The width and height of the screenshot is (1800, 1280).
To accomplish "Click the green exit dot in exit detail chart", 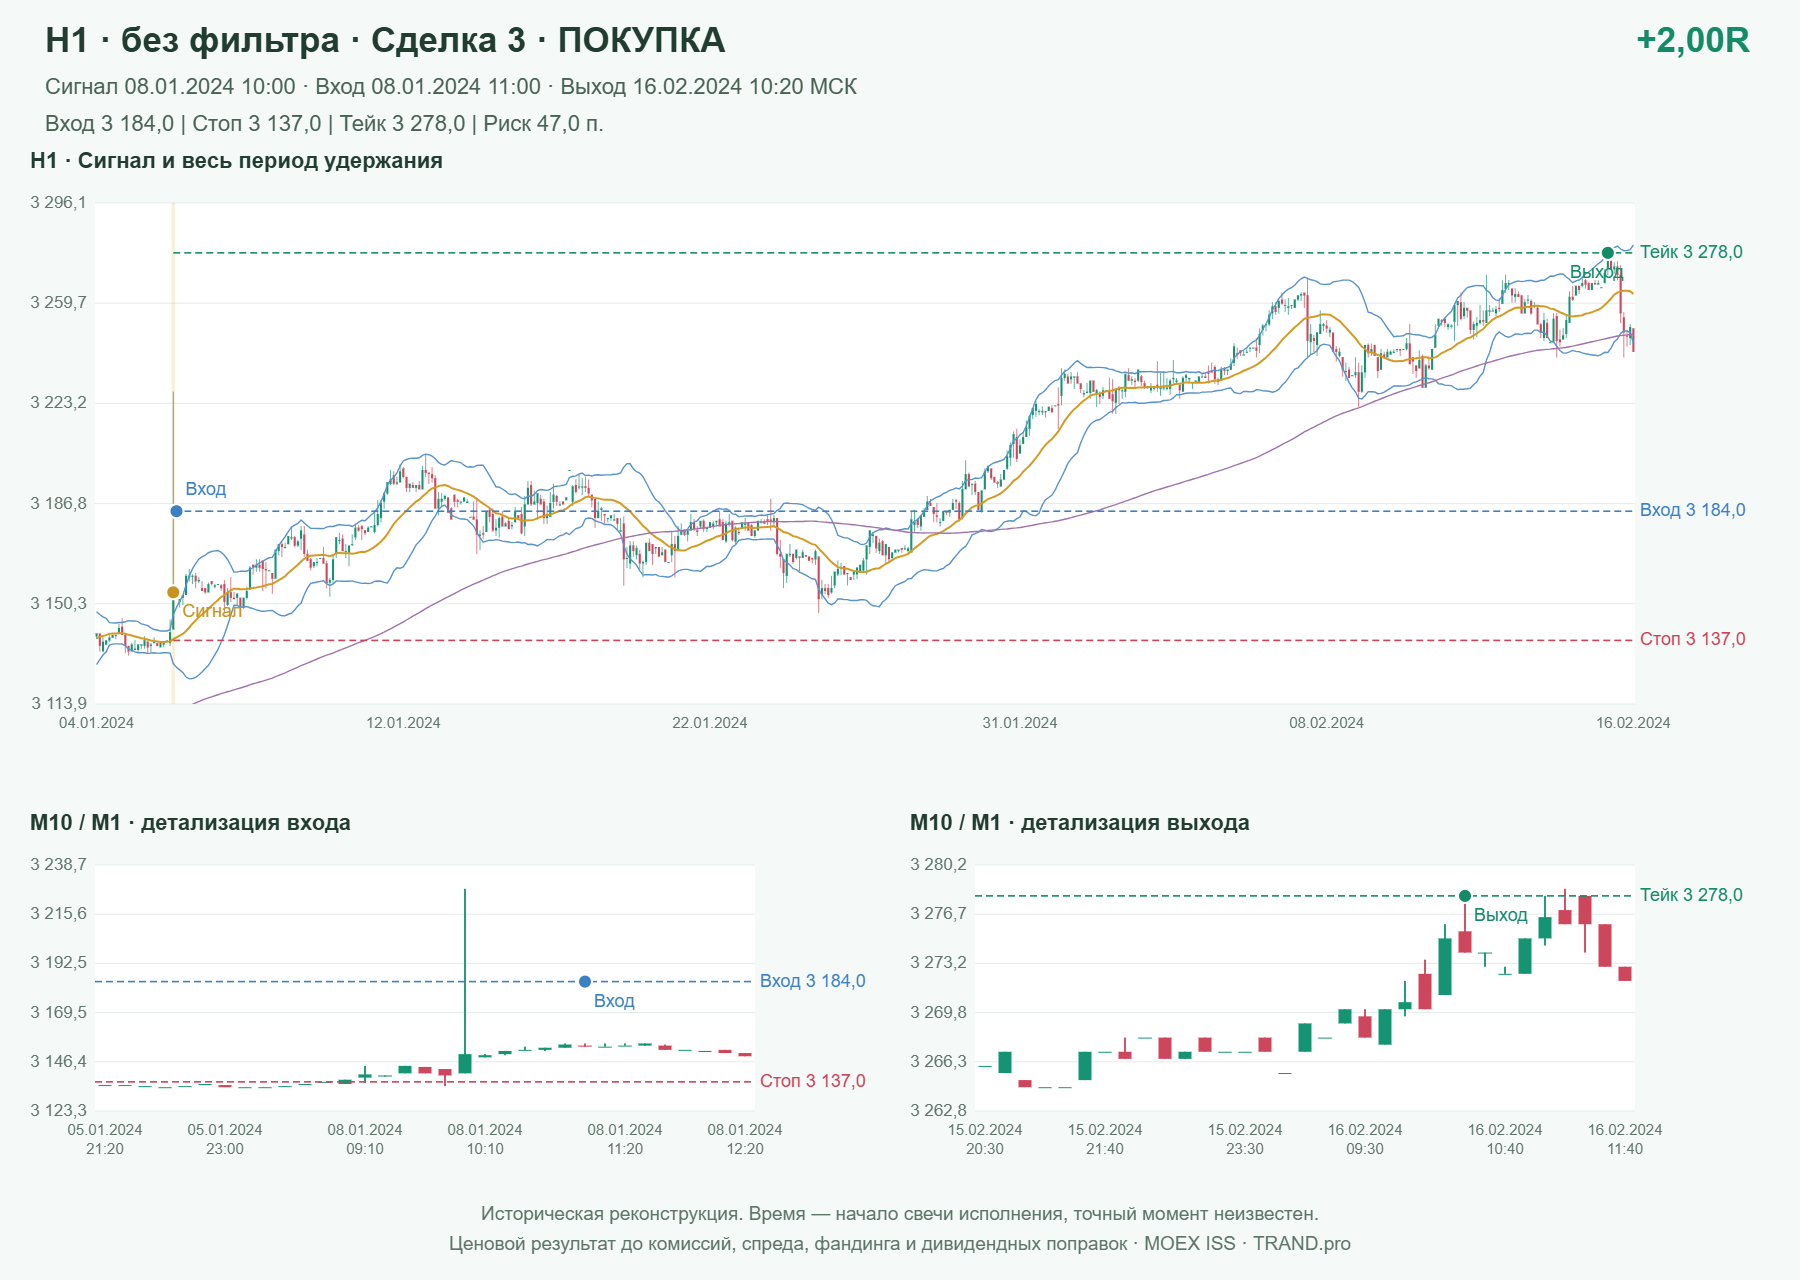I will click(1465, 896).
